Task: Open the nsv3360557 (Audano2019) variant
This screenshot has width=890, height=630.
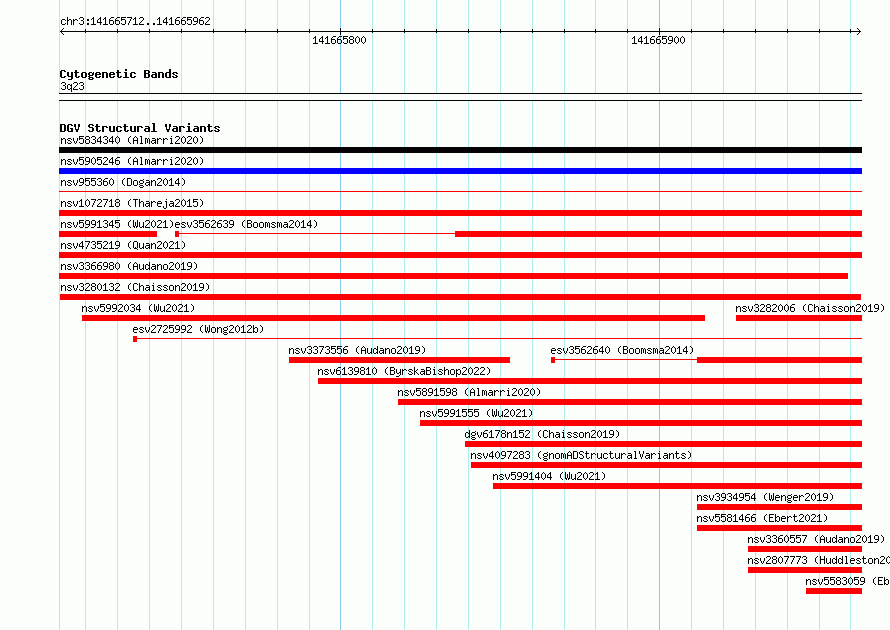Action: coord(816,539)
